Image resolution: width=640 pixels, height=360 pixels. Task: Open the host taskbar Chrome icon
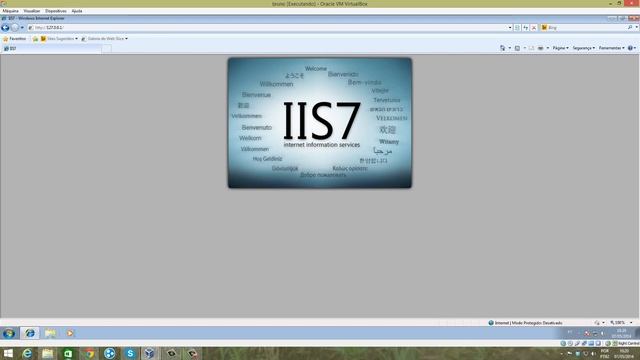click(89, 353)
